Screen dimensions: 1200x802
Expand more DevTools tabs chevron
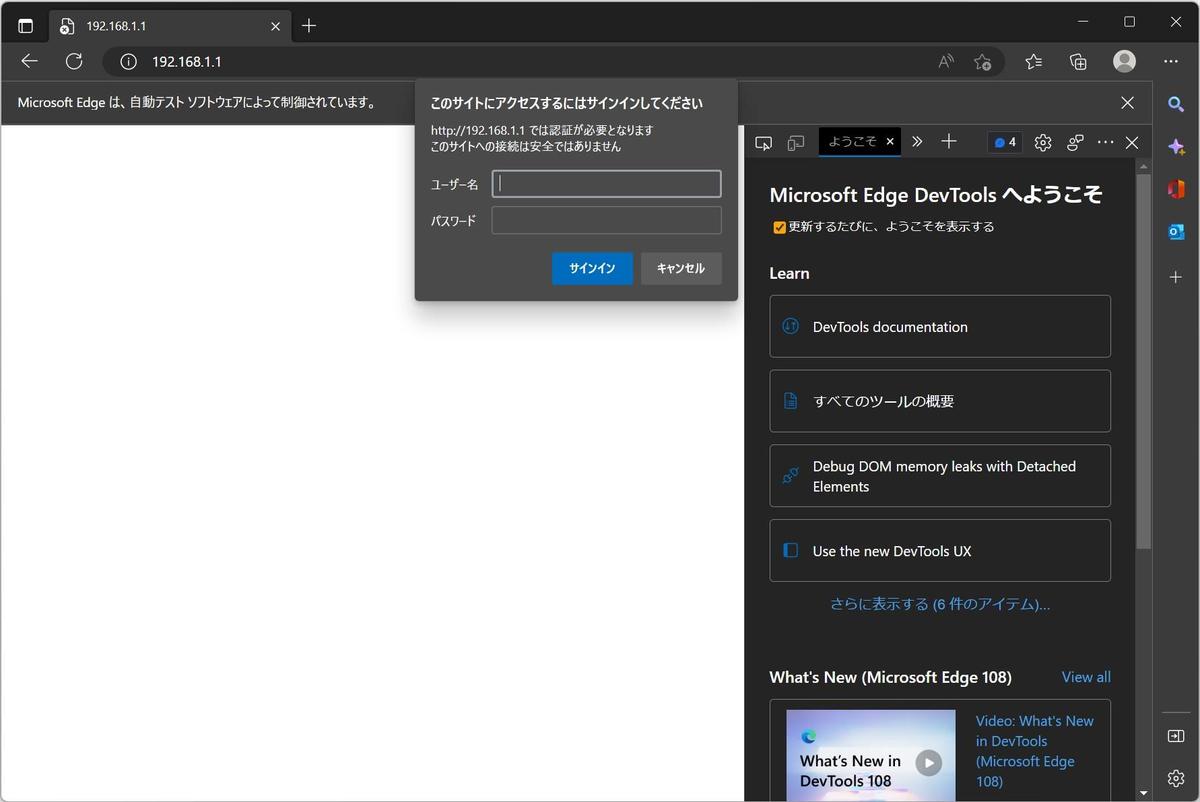click(917, 142)
